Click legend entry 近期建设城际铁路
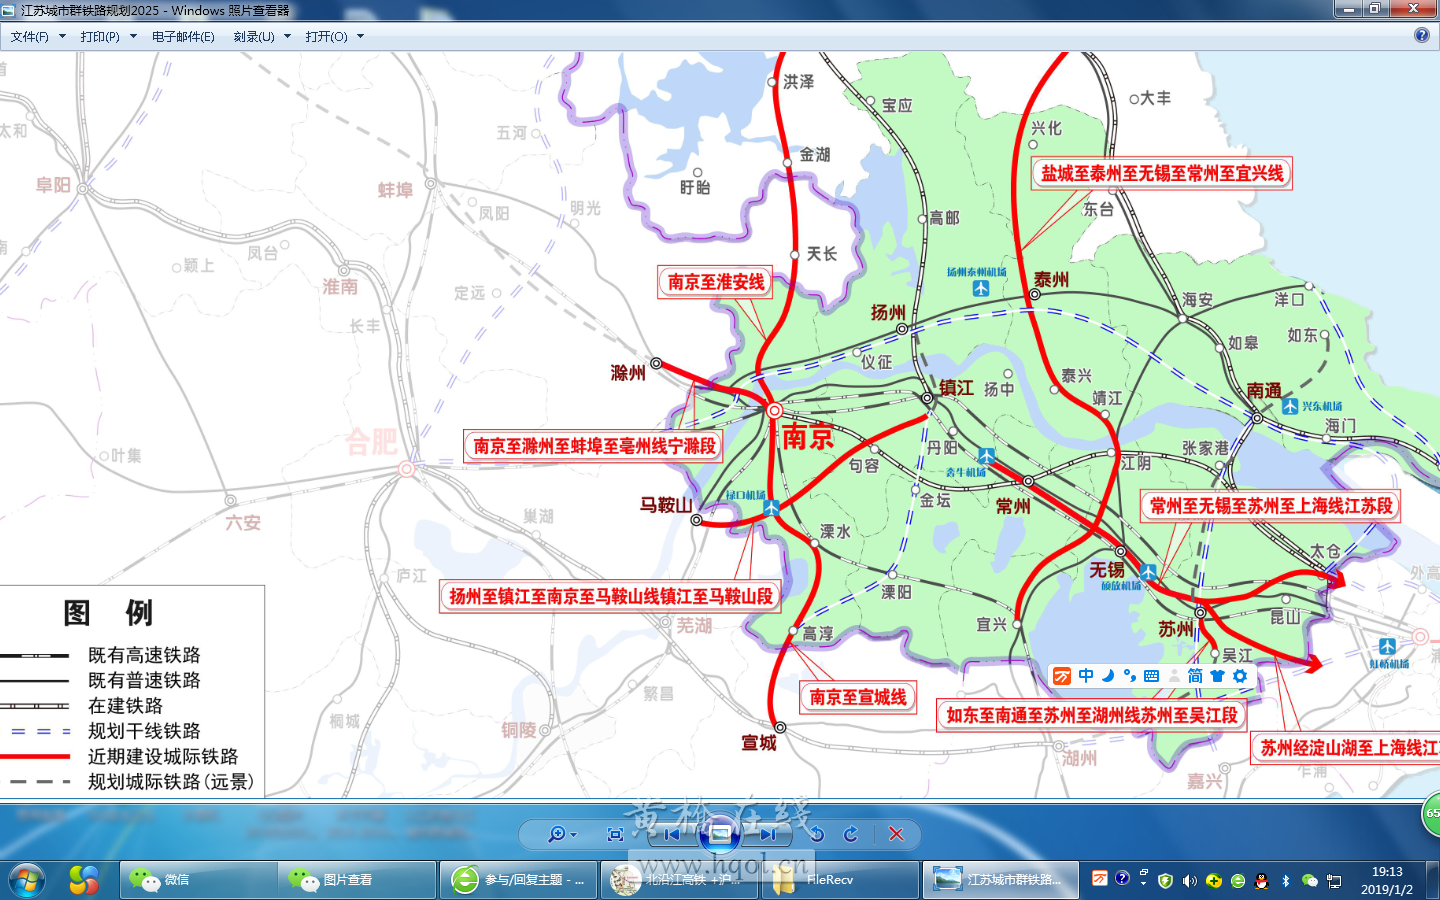 coord(163,757)
